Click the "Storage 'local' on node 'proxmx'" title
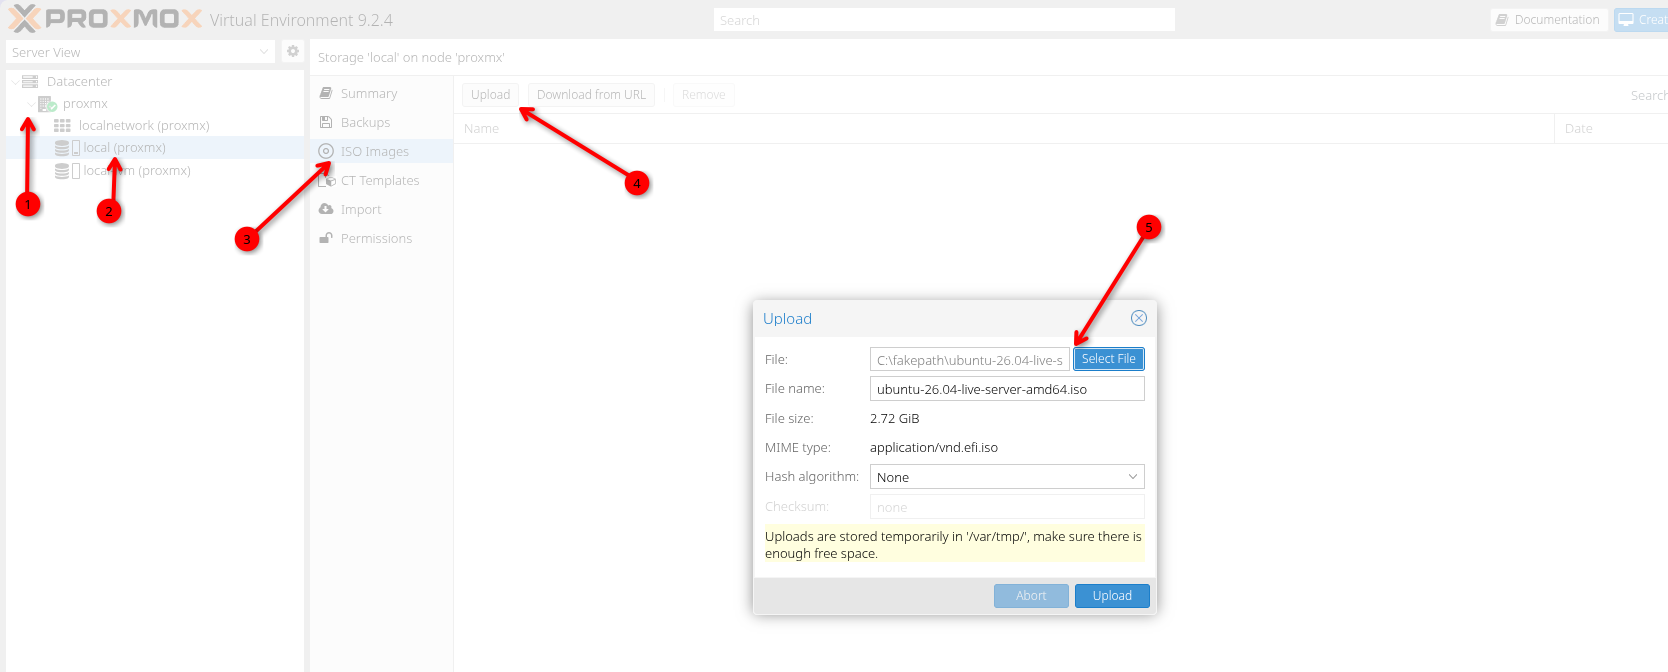 click(x=411, y=58)
